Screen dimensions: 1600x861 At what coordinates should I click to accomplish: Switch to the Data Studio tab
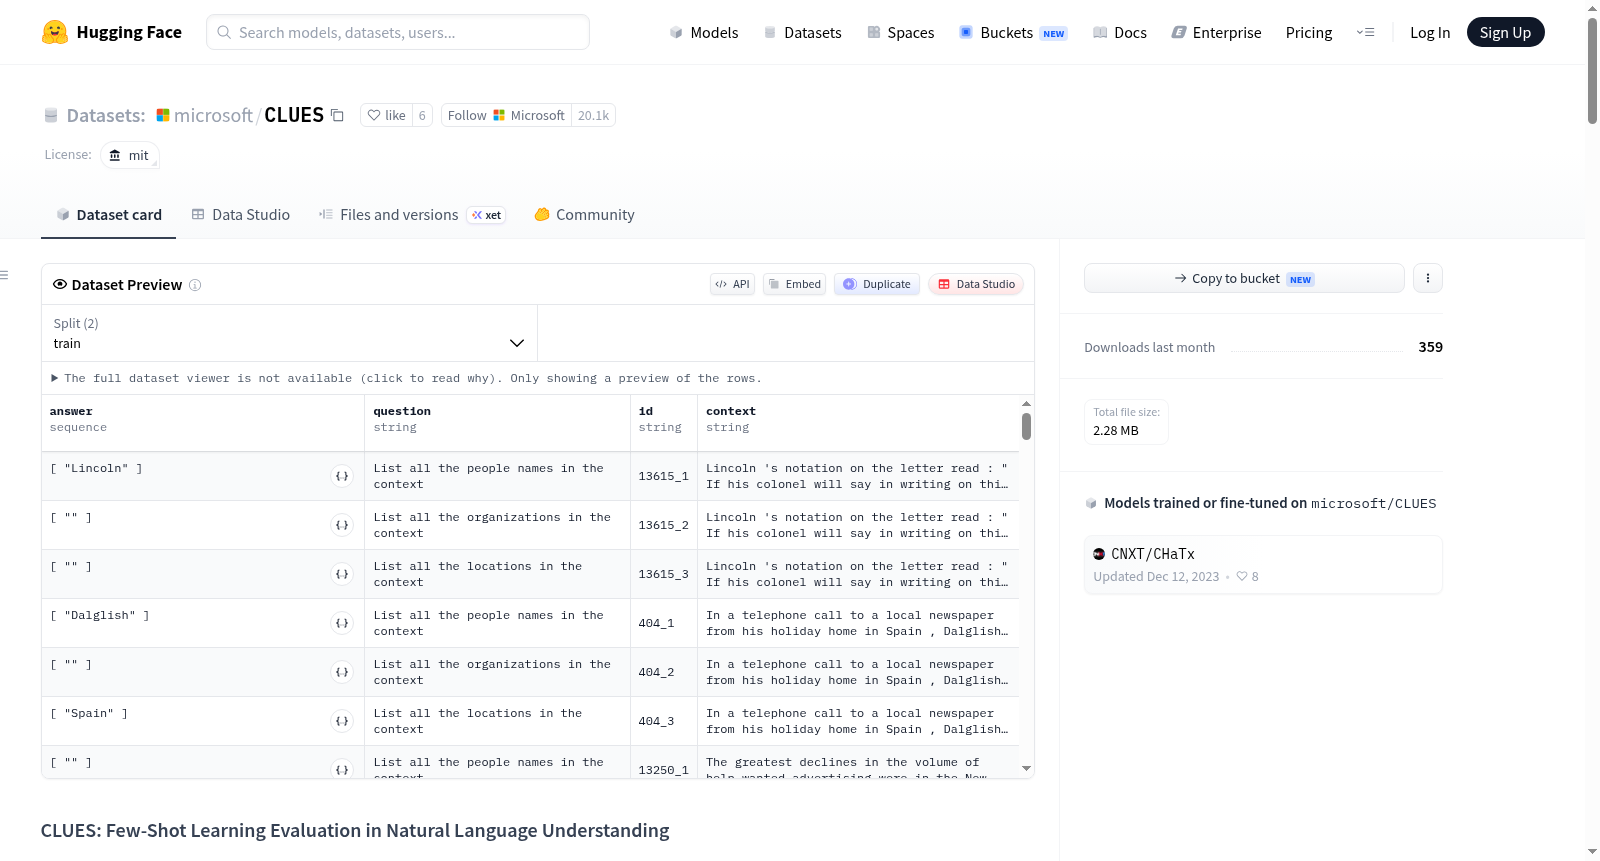tap(241, 215)
